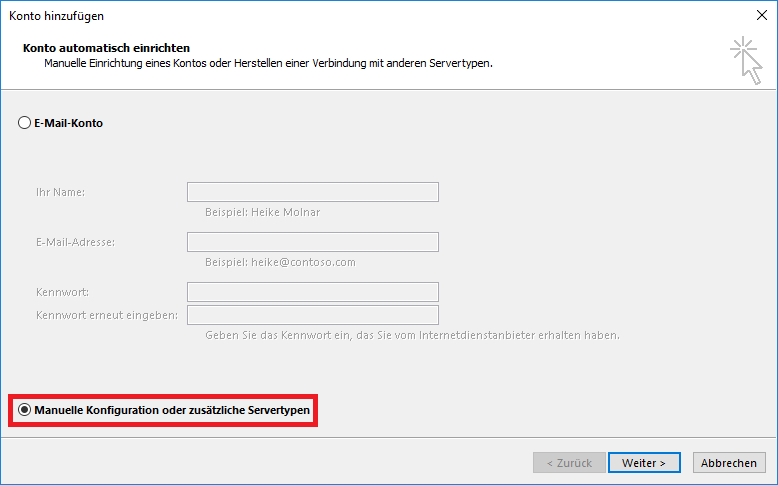778x485 pixels.
Task: Click the Kennwort: label
Action: pyautogui.click(x=62, y=292)
